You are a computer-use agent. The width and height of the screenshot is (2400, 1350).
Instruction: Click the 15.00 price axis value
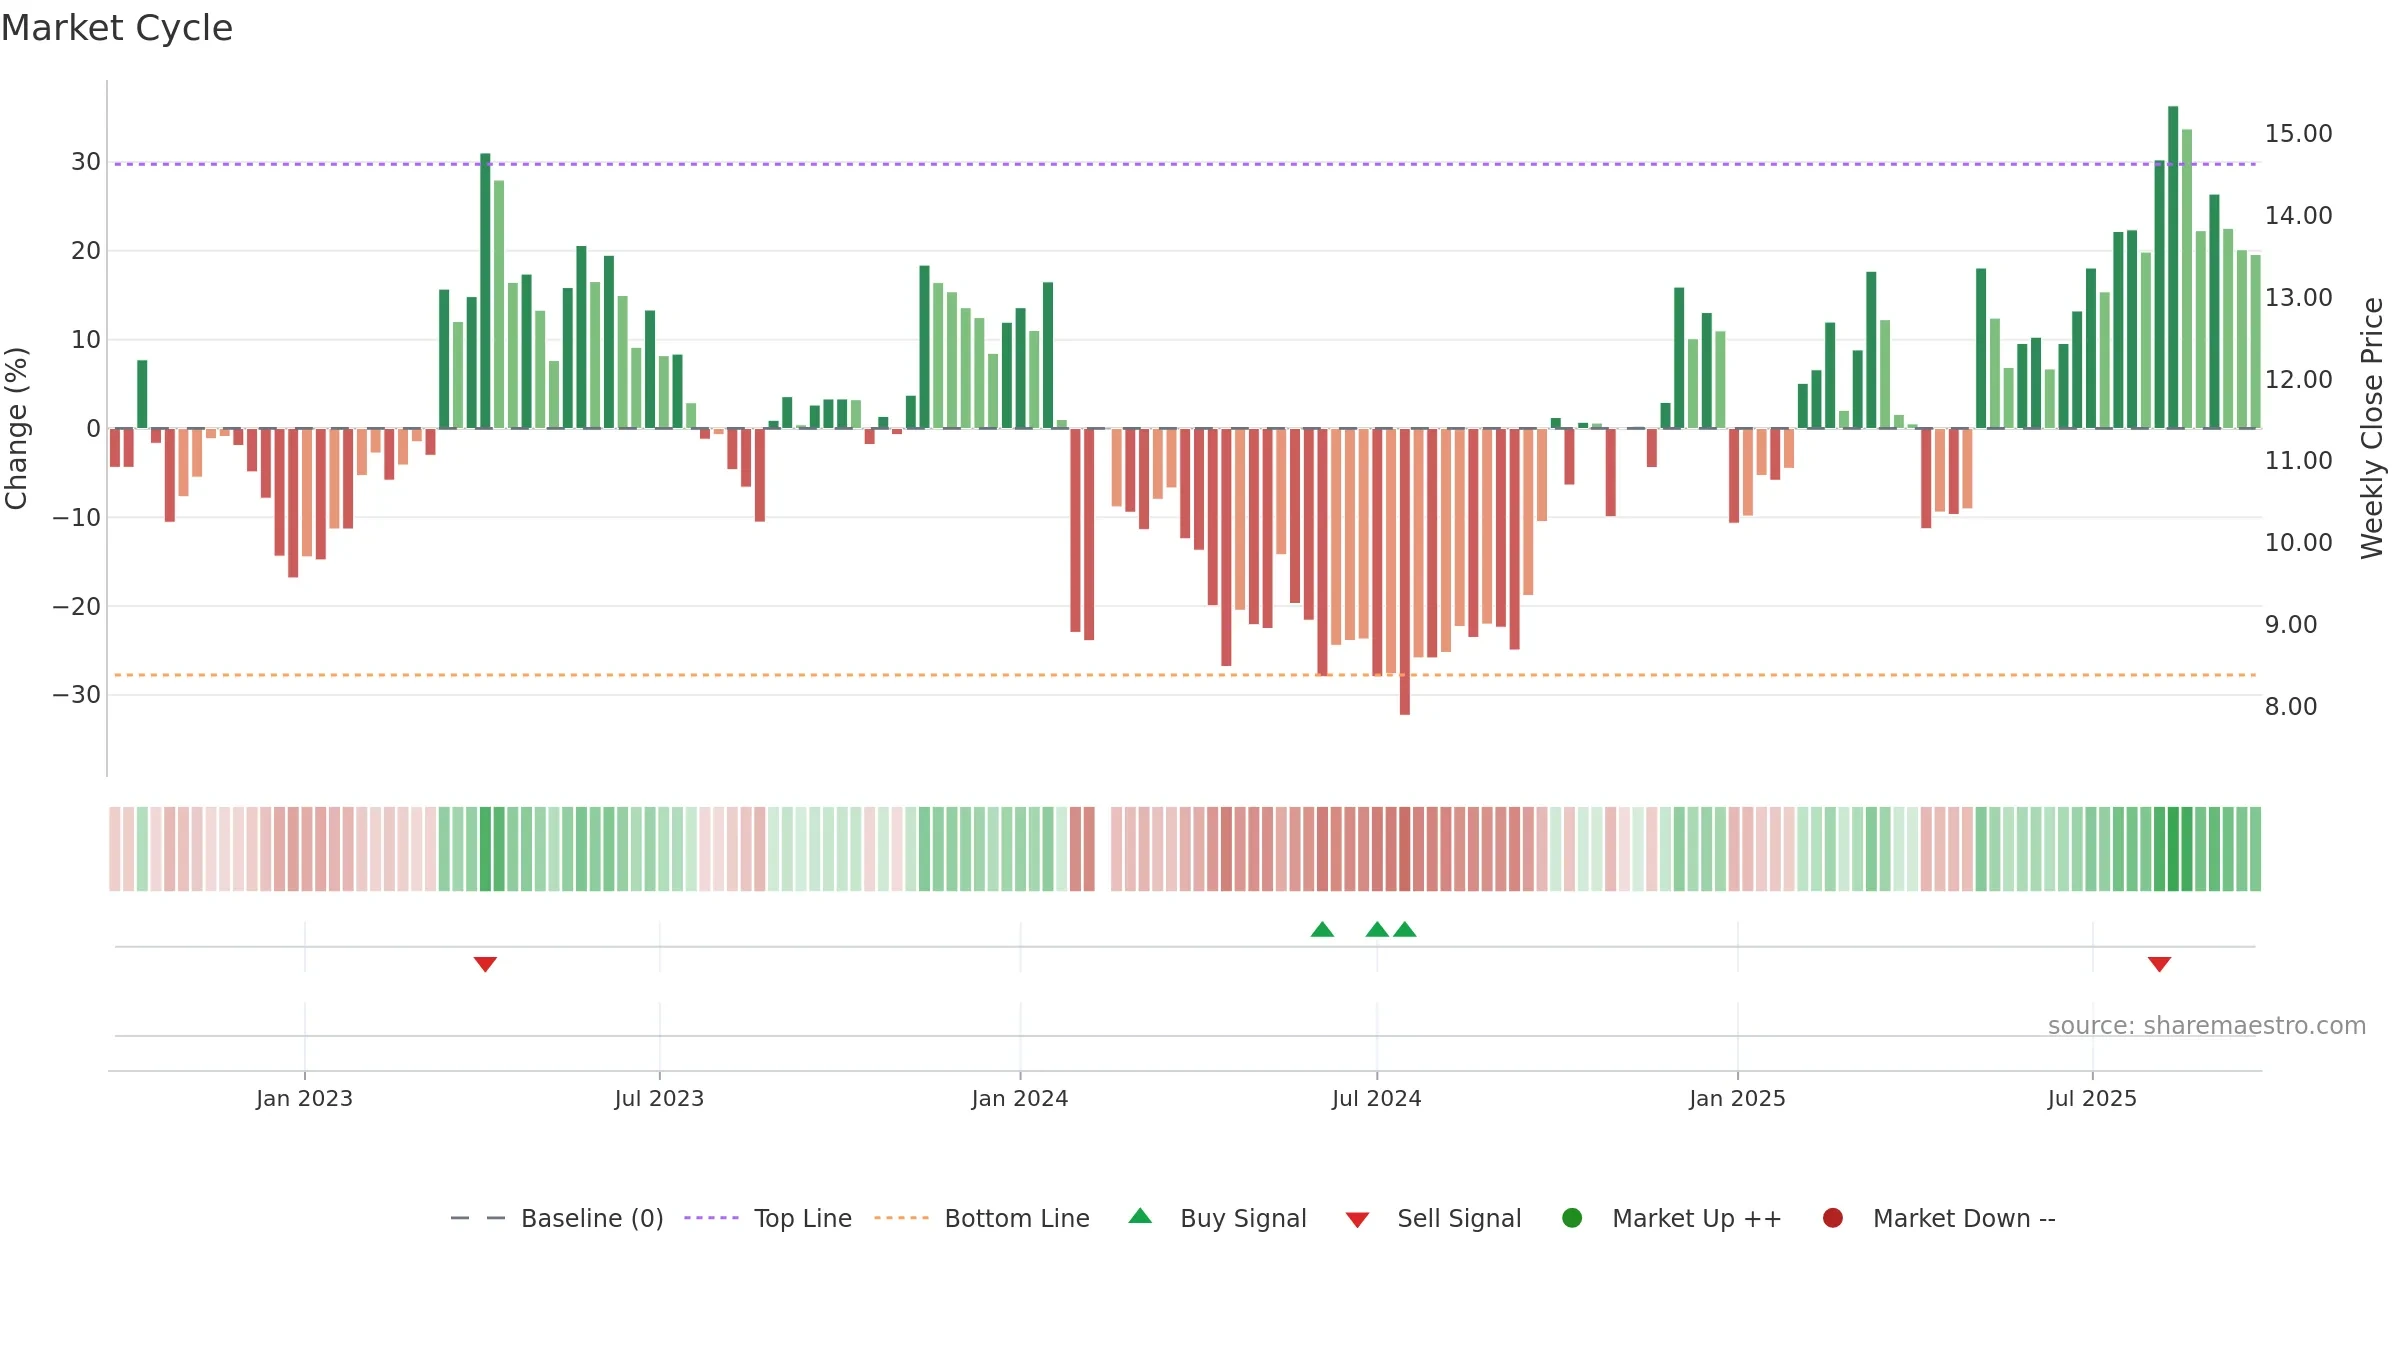[2298, 133]
